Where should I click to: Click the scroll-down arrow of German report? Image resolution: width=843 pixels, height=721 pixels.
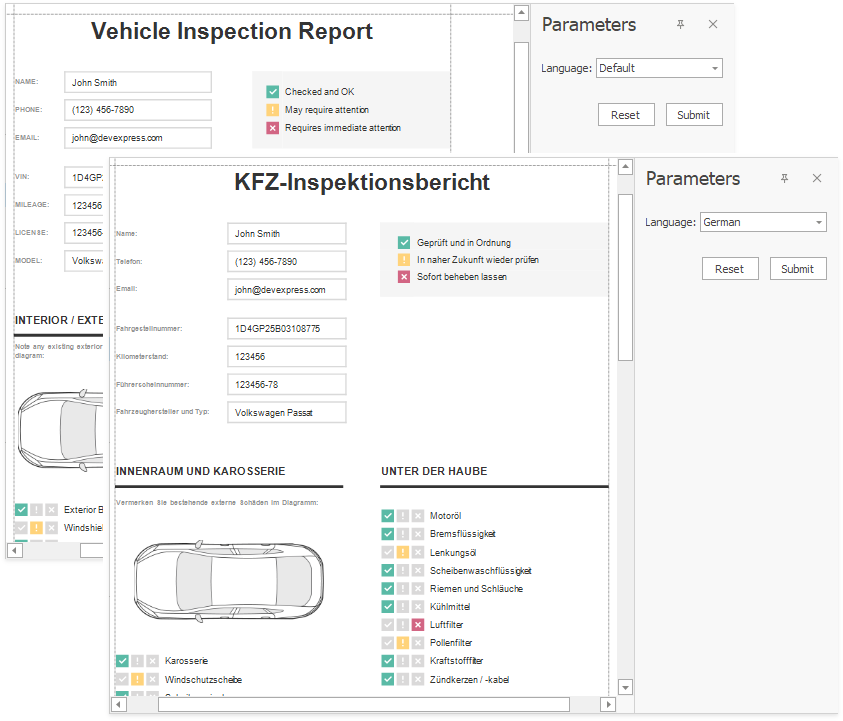625,687
